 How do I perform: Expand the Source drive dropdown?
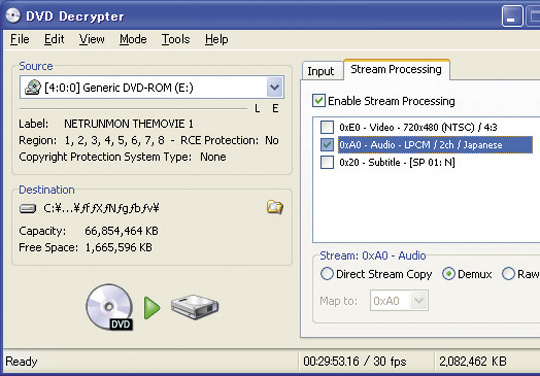point(274,87)
